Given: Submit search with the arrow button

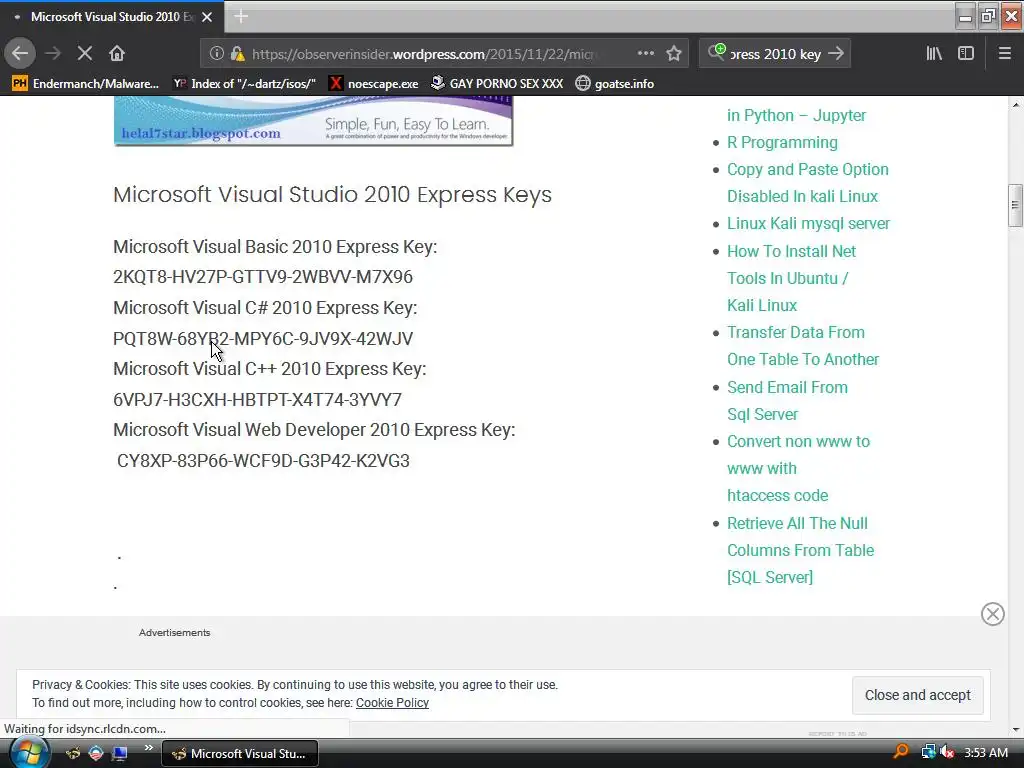Looking at the screenshot, I should coord(836,54).
